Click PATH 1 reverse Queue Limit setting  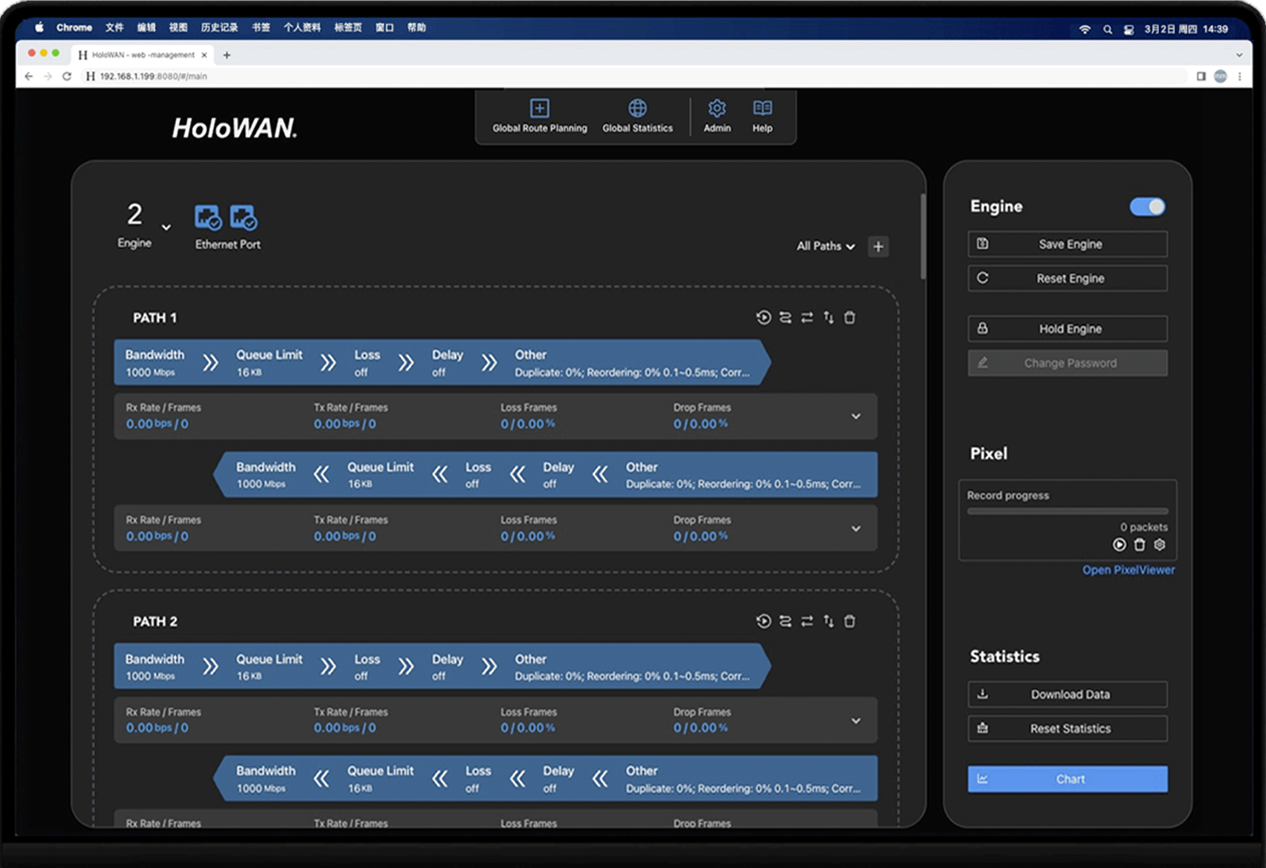click(380, 475)
